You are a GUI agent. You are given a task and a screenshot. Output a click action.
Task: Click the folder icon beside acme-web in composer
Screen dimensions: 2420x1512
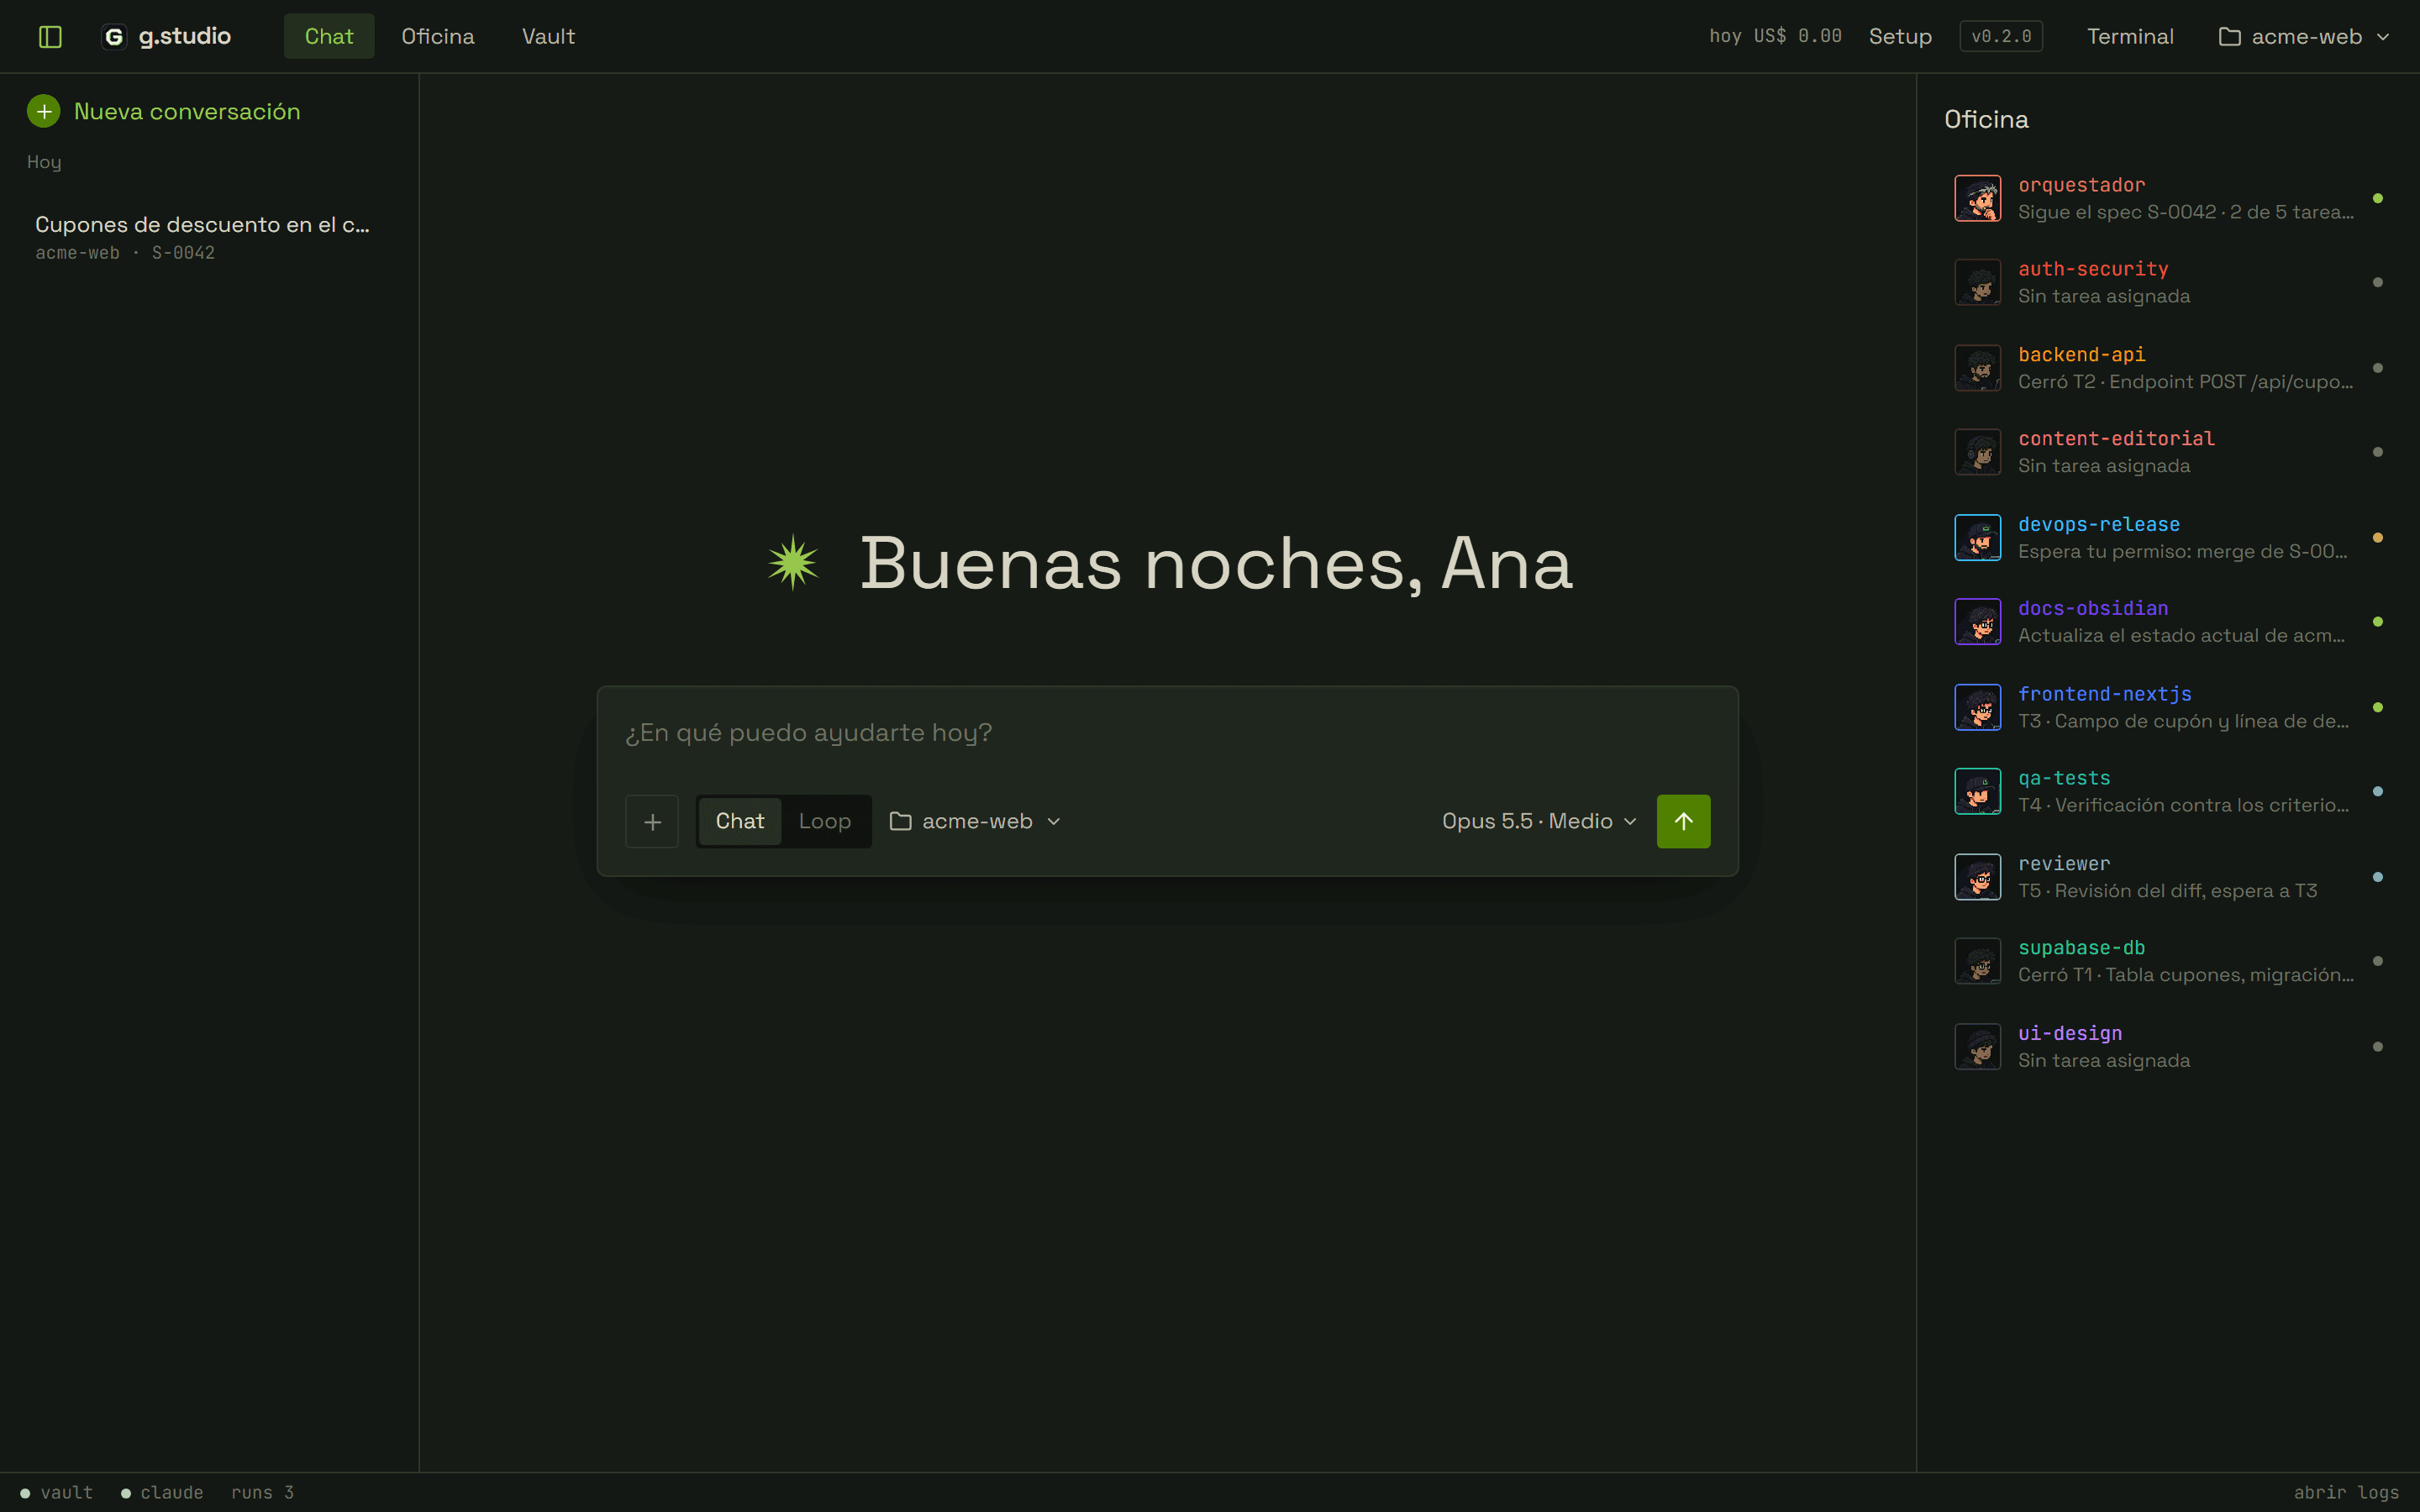(x=900, y=821)
